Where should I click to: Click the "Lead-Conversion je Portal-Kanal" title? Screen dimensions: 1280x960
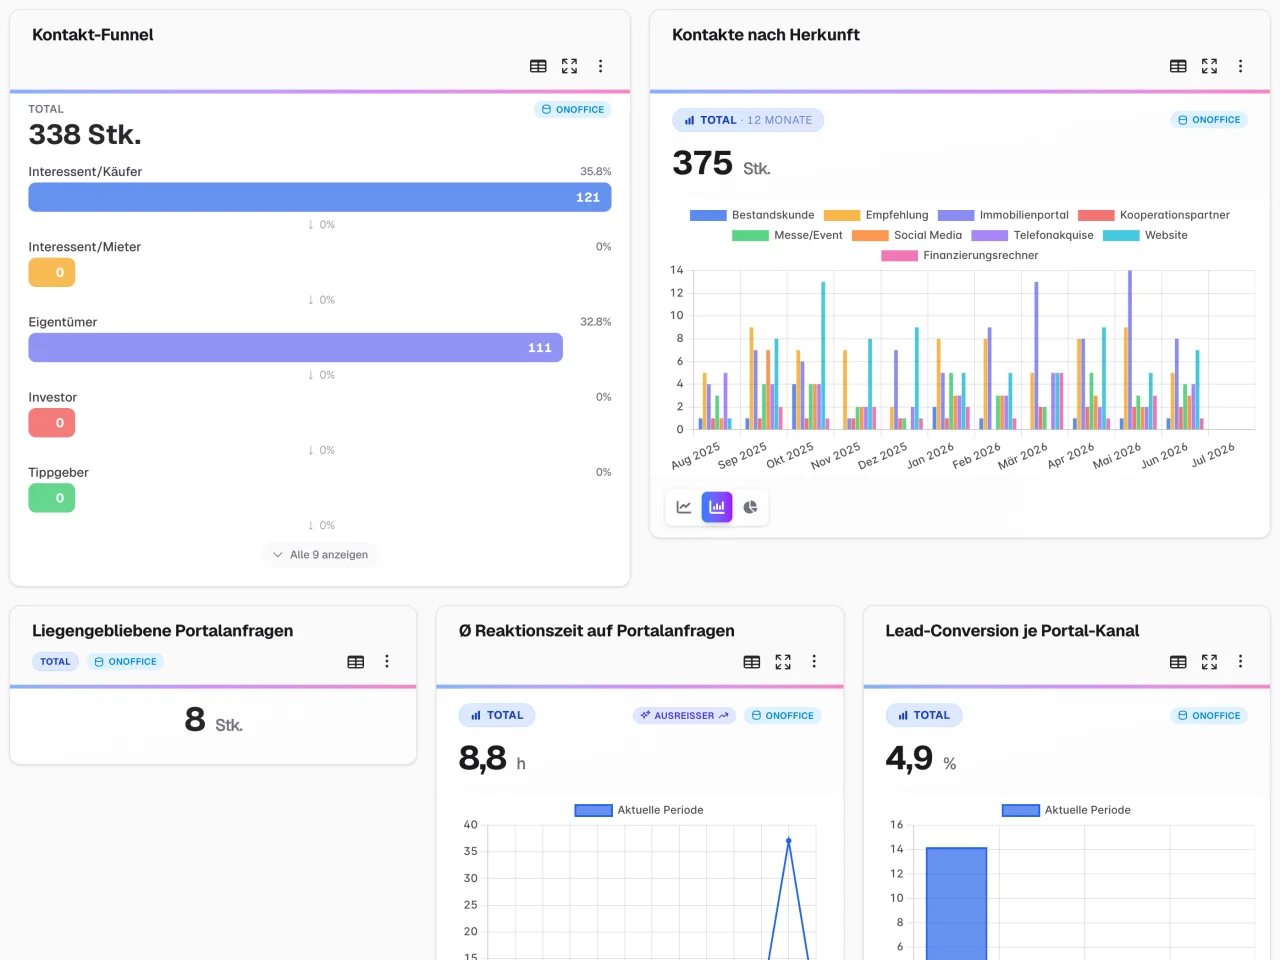pos(1012,631)
